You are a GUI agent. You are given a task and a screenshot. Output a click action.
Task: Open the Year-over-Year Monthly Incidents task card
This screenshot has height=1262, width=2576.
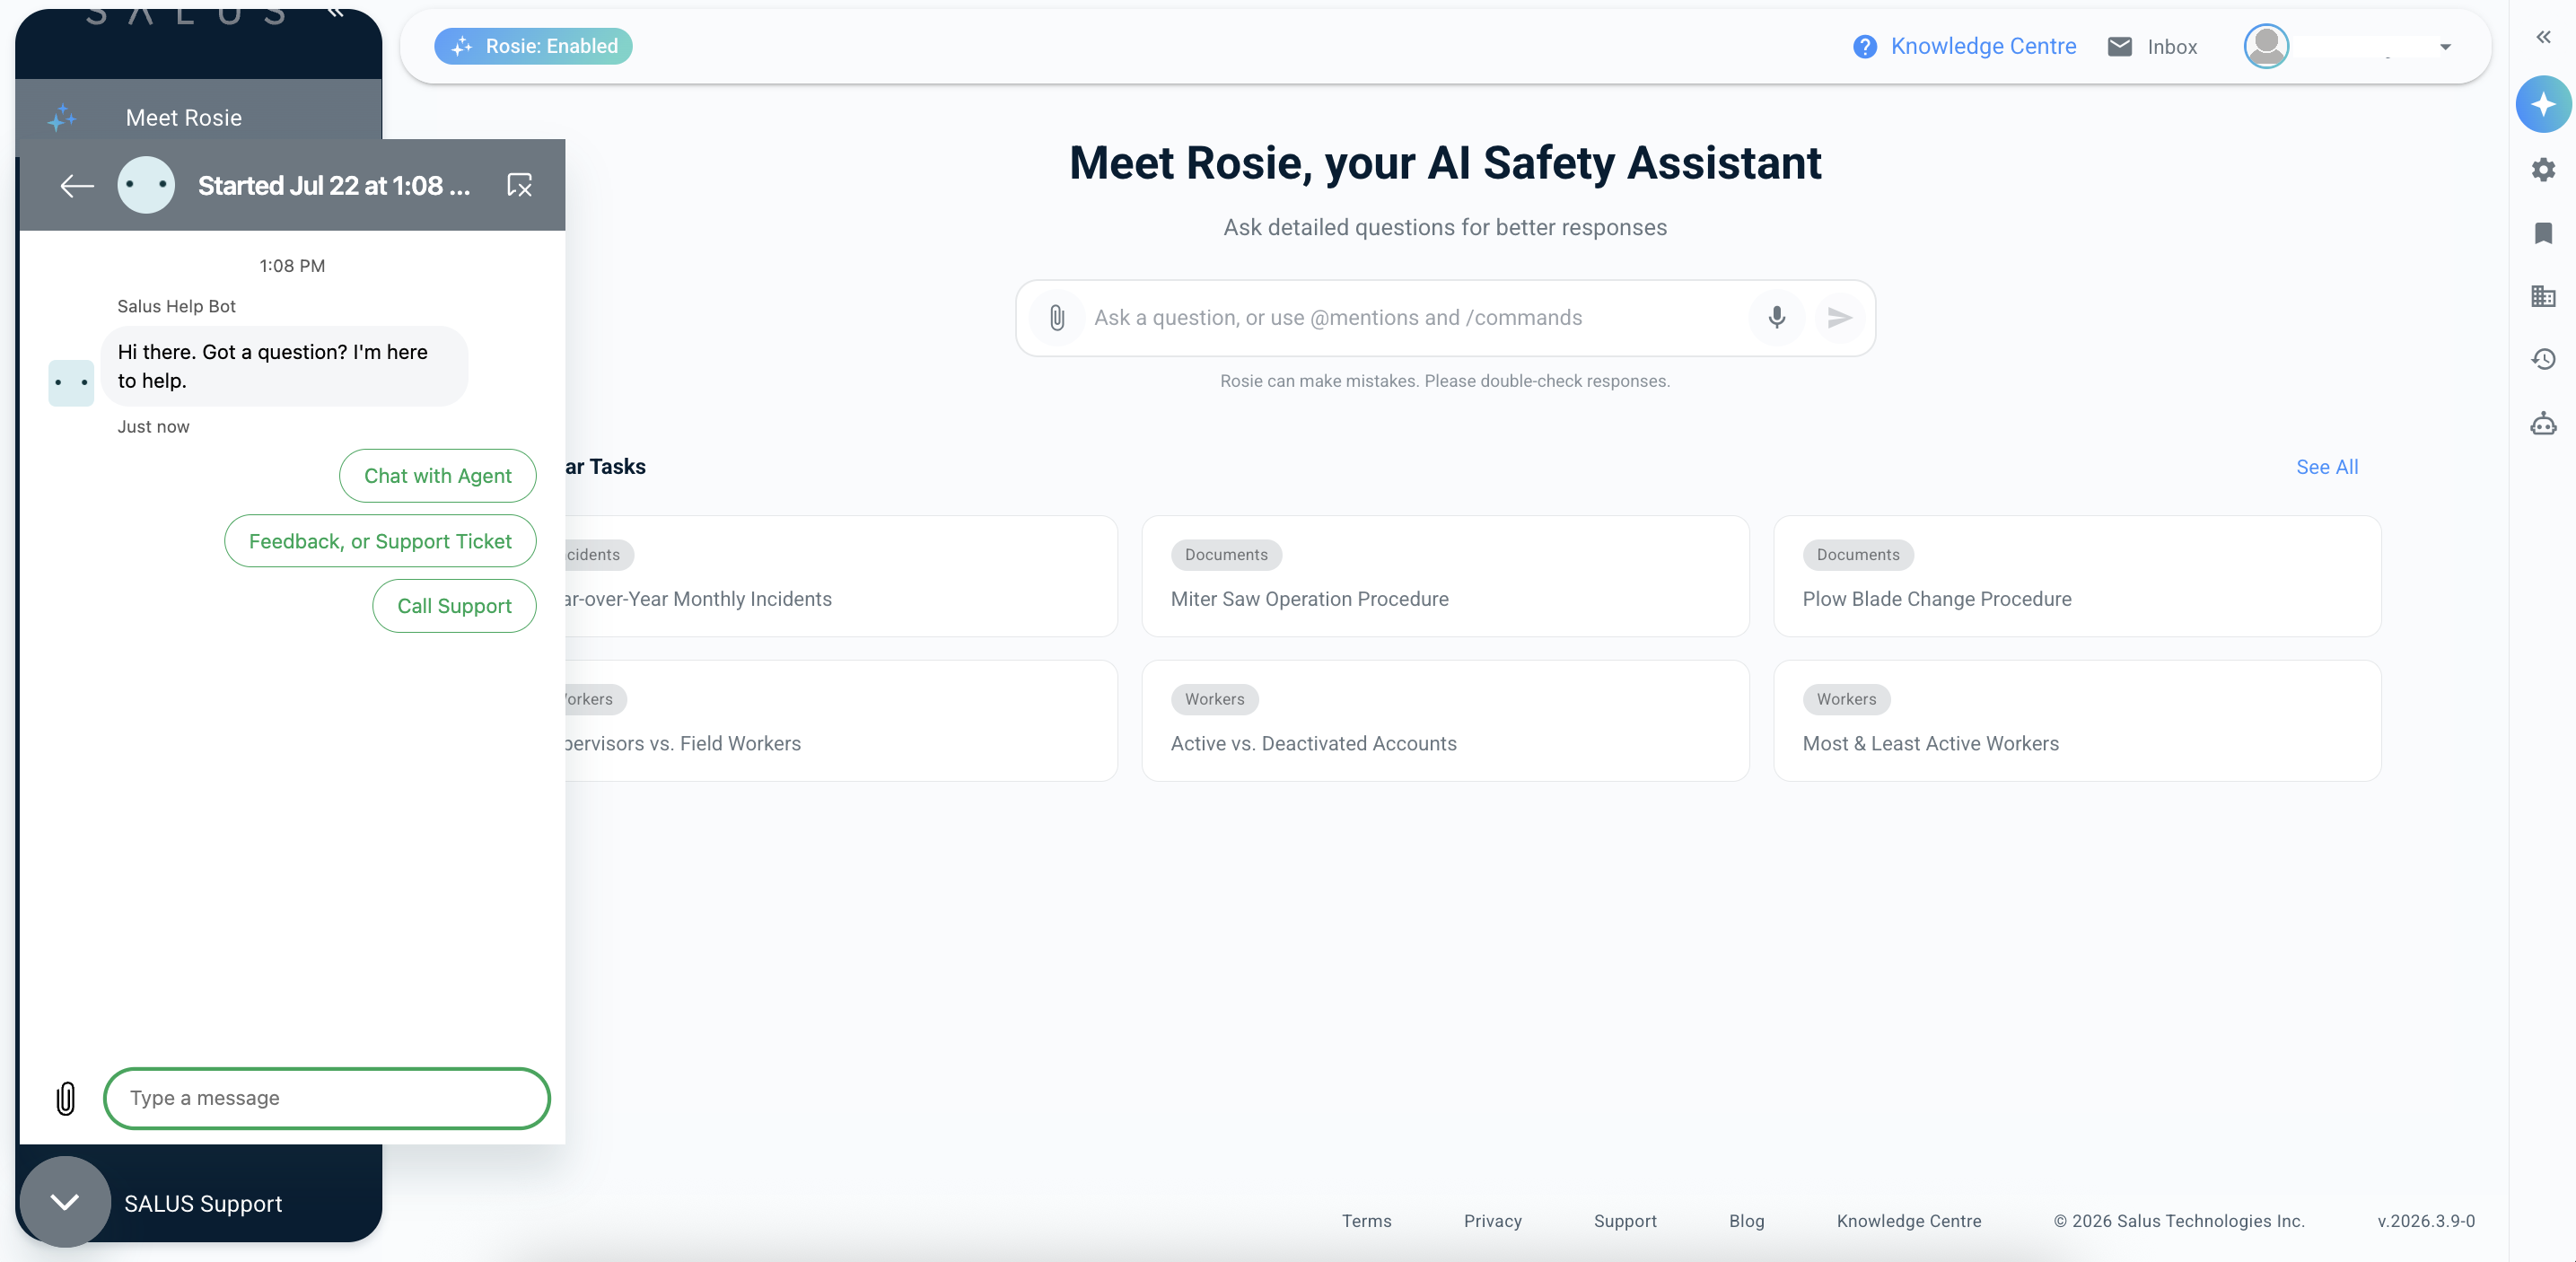841,576
